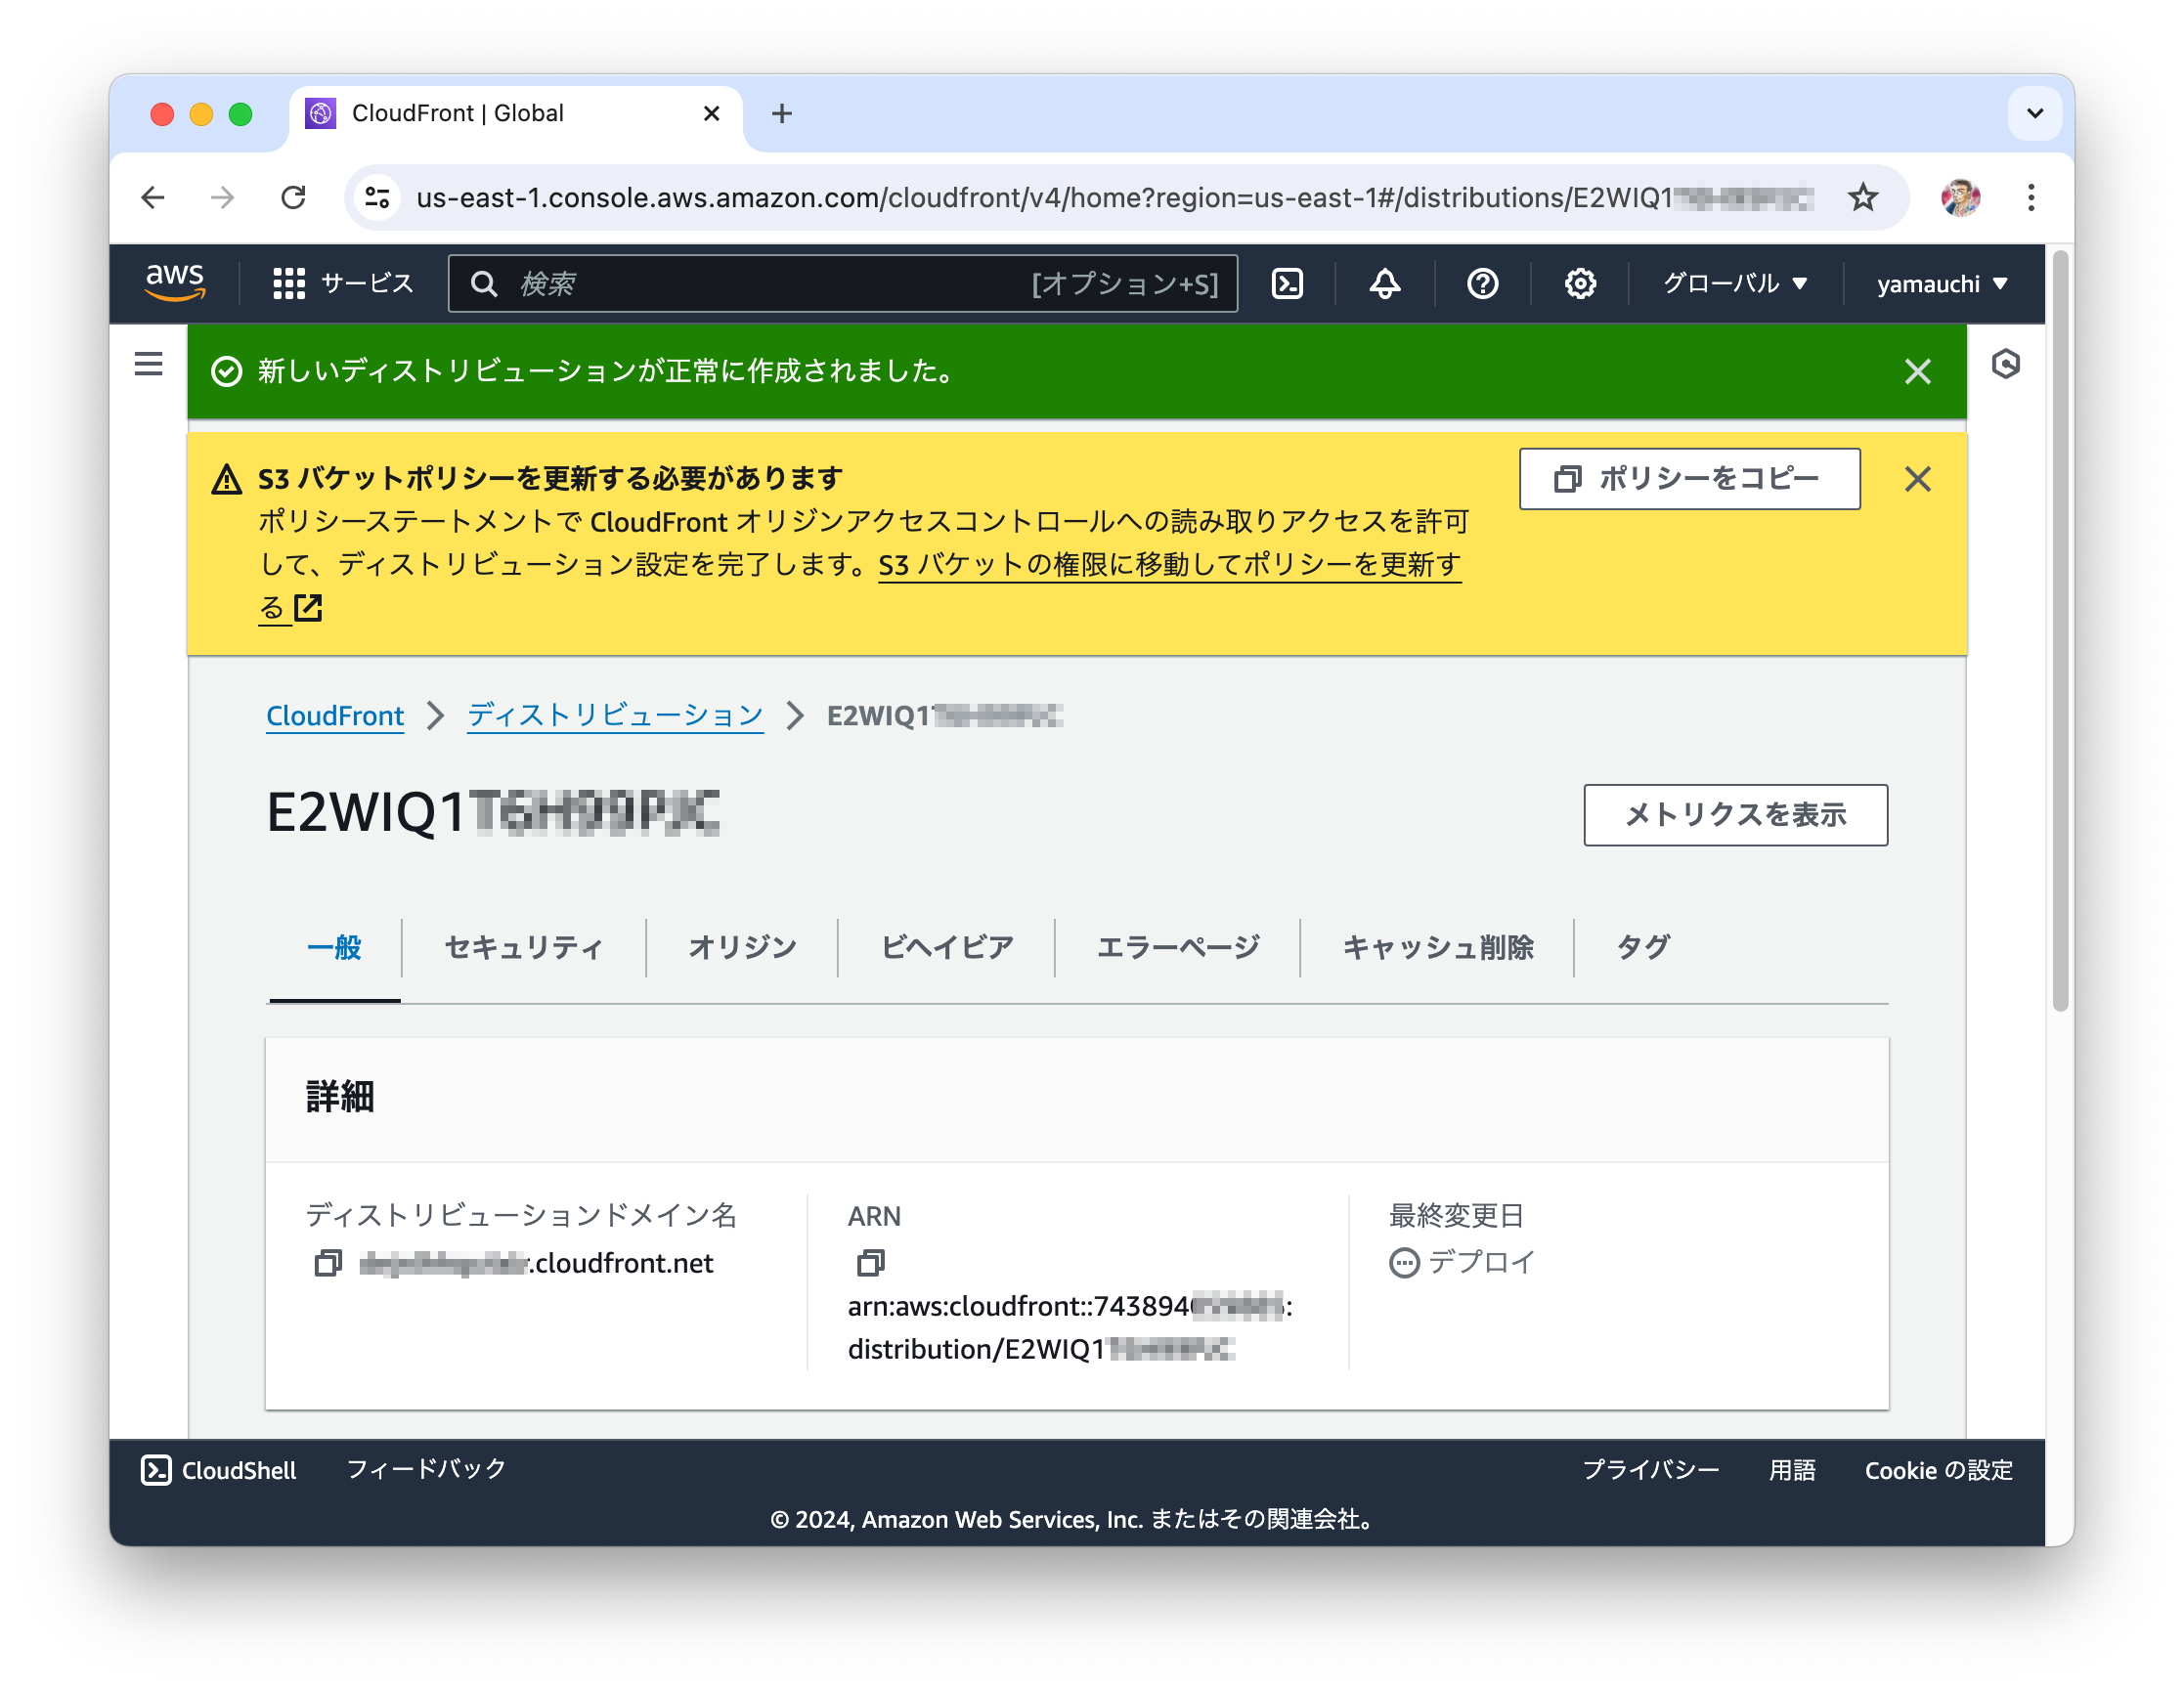Screen dimensions: 2184x1691
Task: Open the Chrome profile avatar
Action: tap(1960, 198)
